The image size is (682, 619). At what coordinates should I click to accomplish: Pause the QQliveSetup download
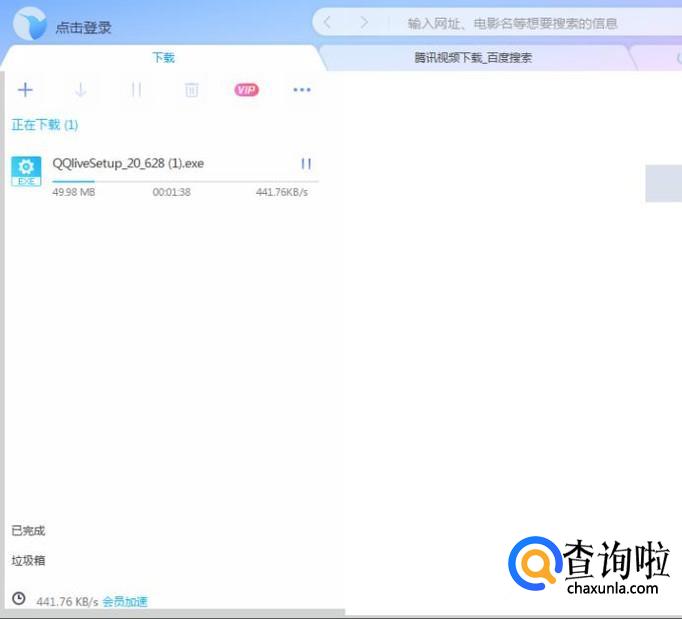point(306,163)
